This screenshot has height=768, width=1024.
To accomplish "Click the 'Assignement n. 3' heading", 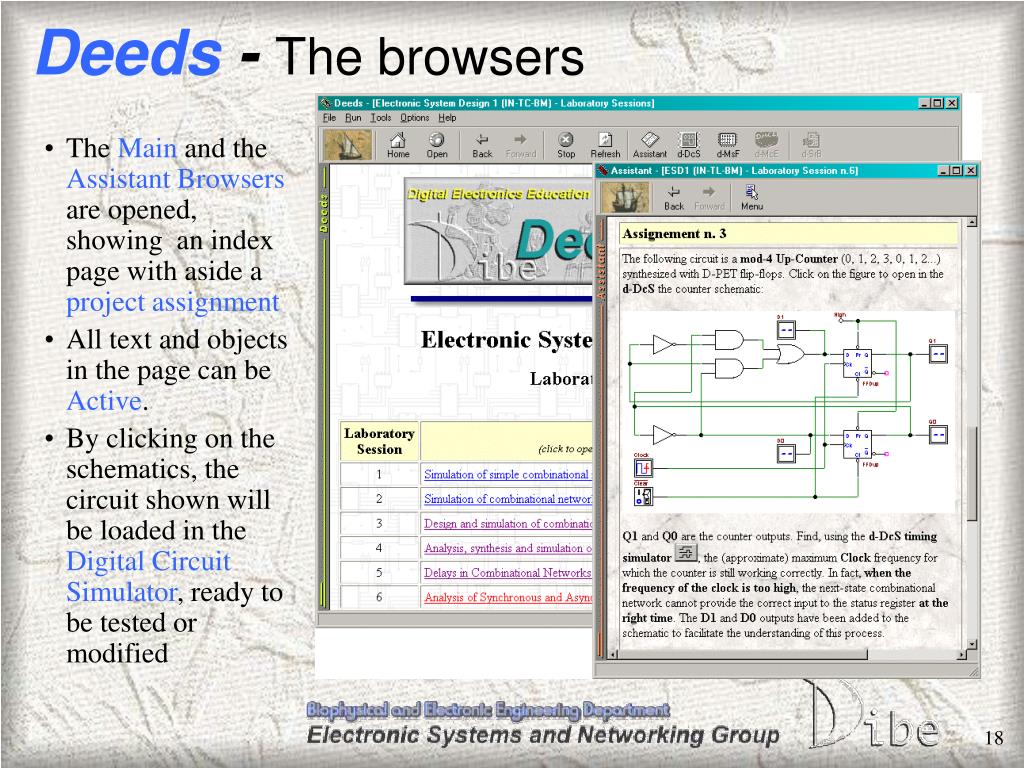I will (674, 234).
